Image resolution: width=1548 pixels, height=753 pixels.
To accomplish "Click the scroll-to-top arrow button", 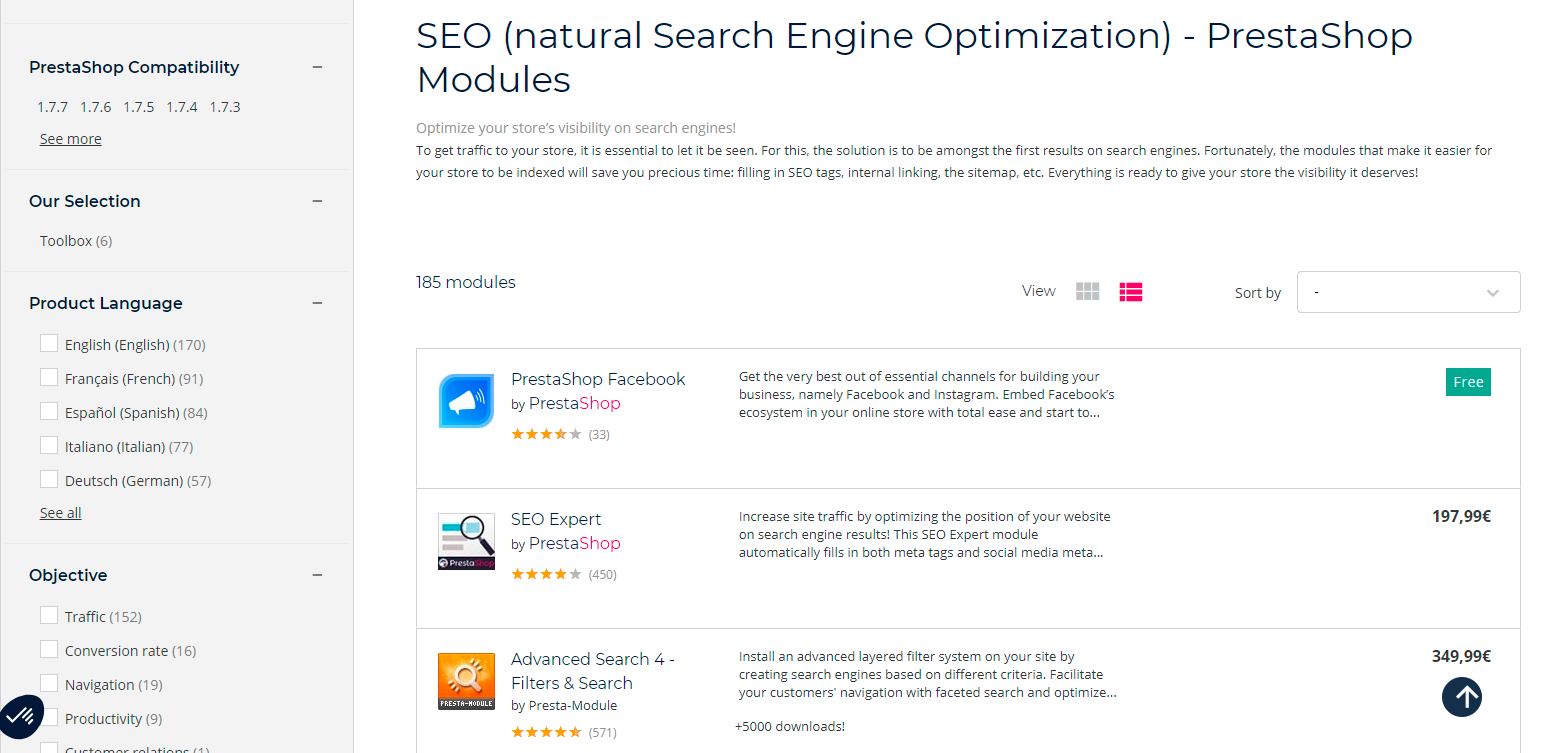I will (x=1461, y=697).
